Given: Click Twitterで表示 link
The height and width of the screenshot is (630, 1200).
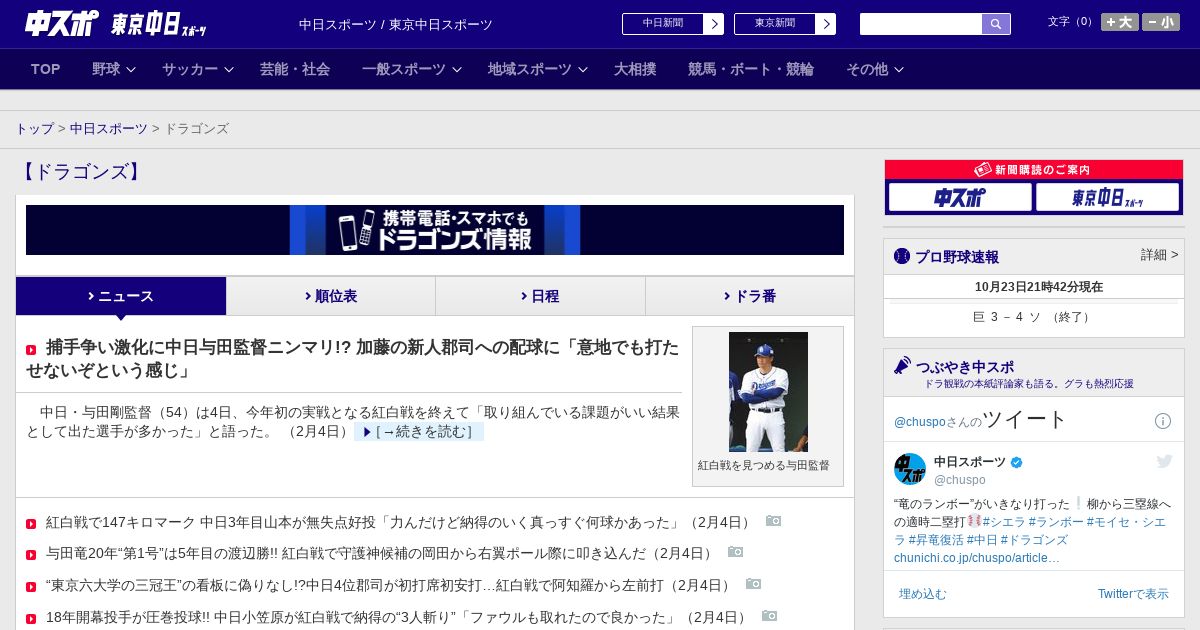Looking at the screenshot, I should pos(1133,594).
